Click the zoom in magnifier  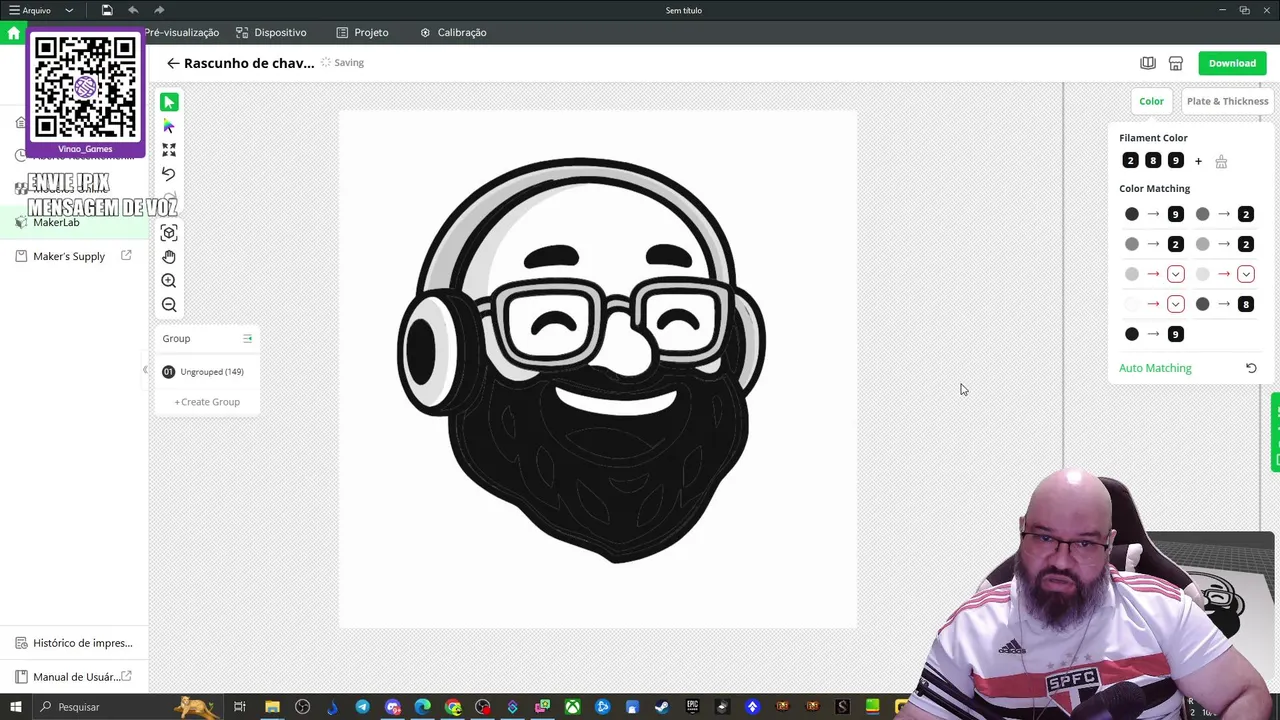[x=169, y=281]
